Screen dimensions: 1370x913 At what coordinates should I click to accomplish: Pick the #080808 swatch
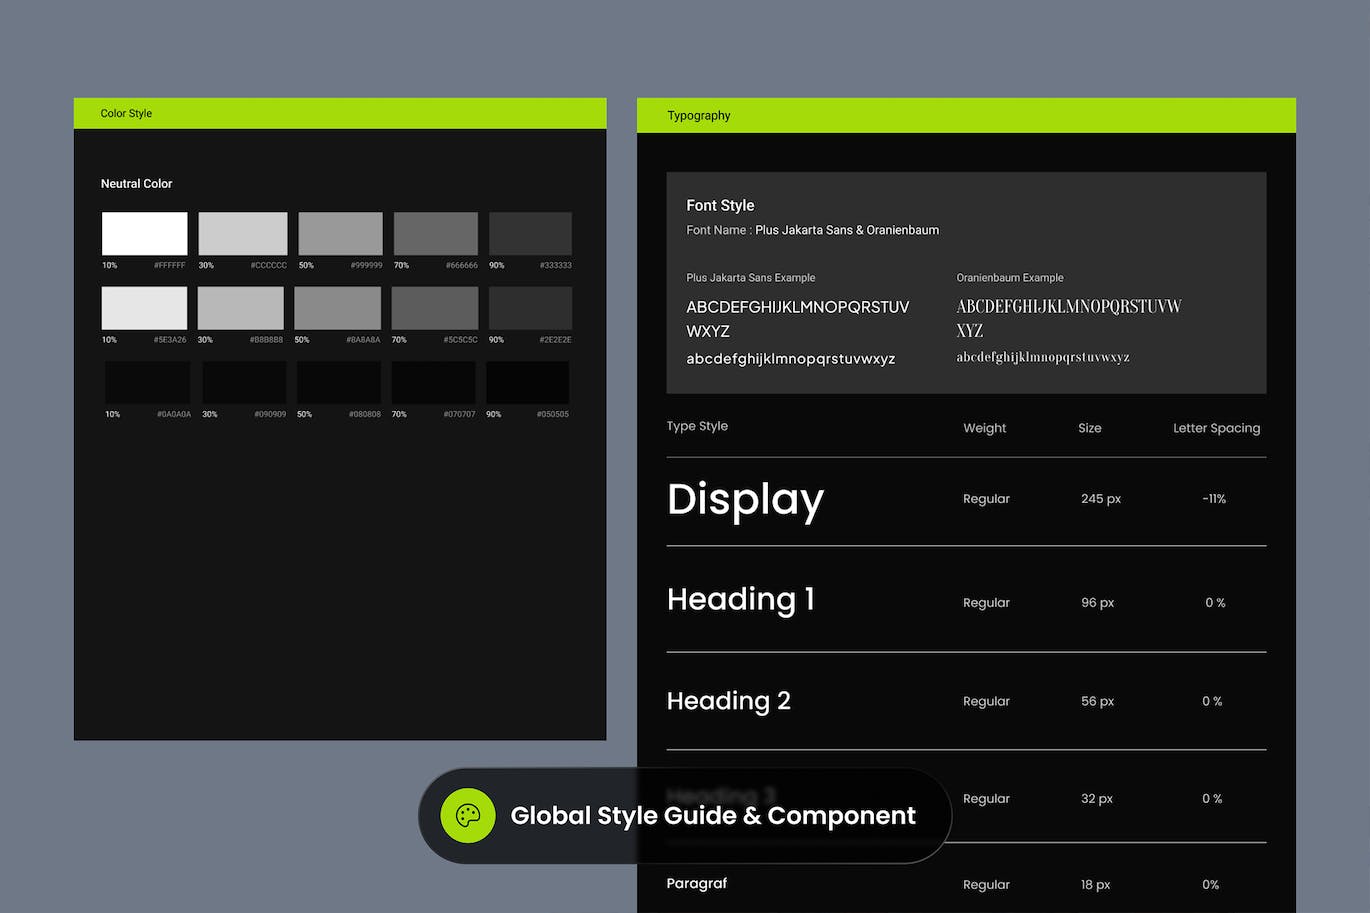(x=339, y=382)
